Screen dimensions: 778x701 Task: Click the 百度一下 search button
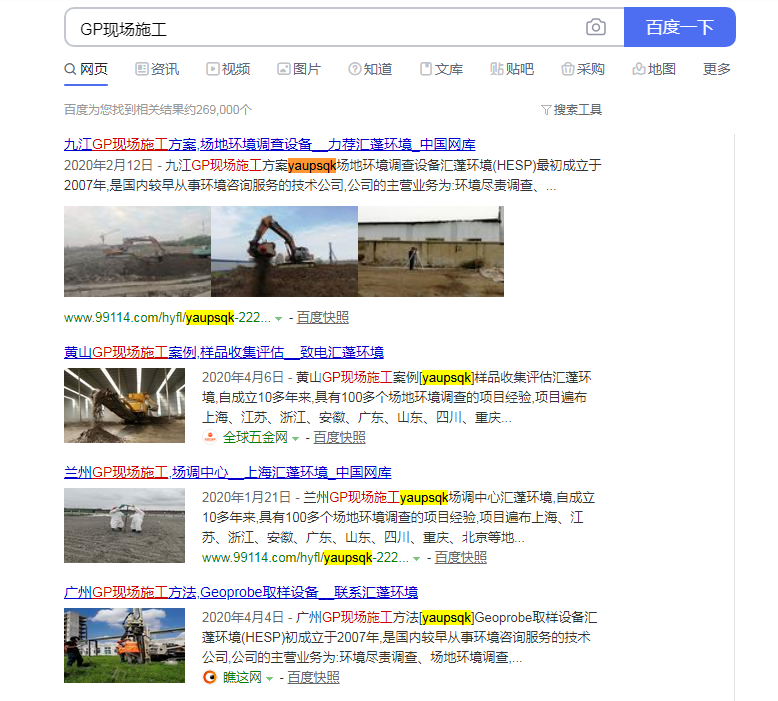click(x=679, y=27)
